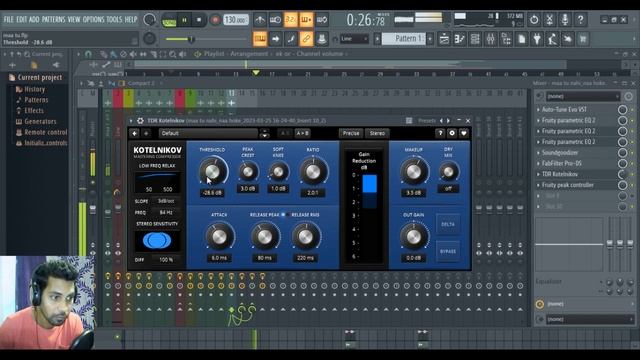Open Fruity peak controller slot menu arrow

[x=538, y=185]
